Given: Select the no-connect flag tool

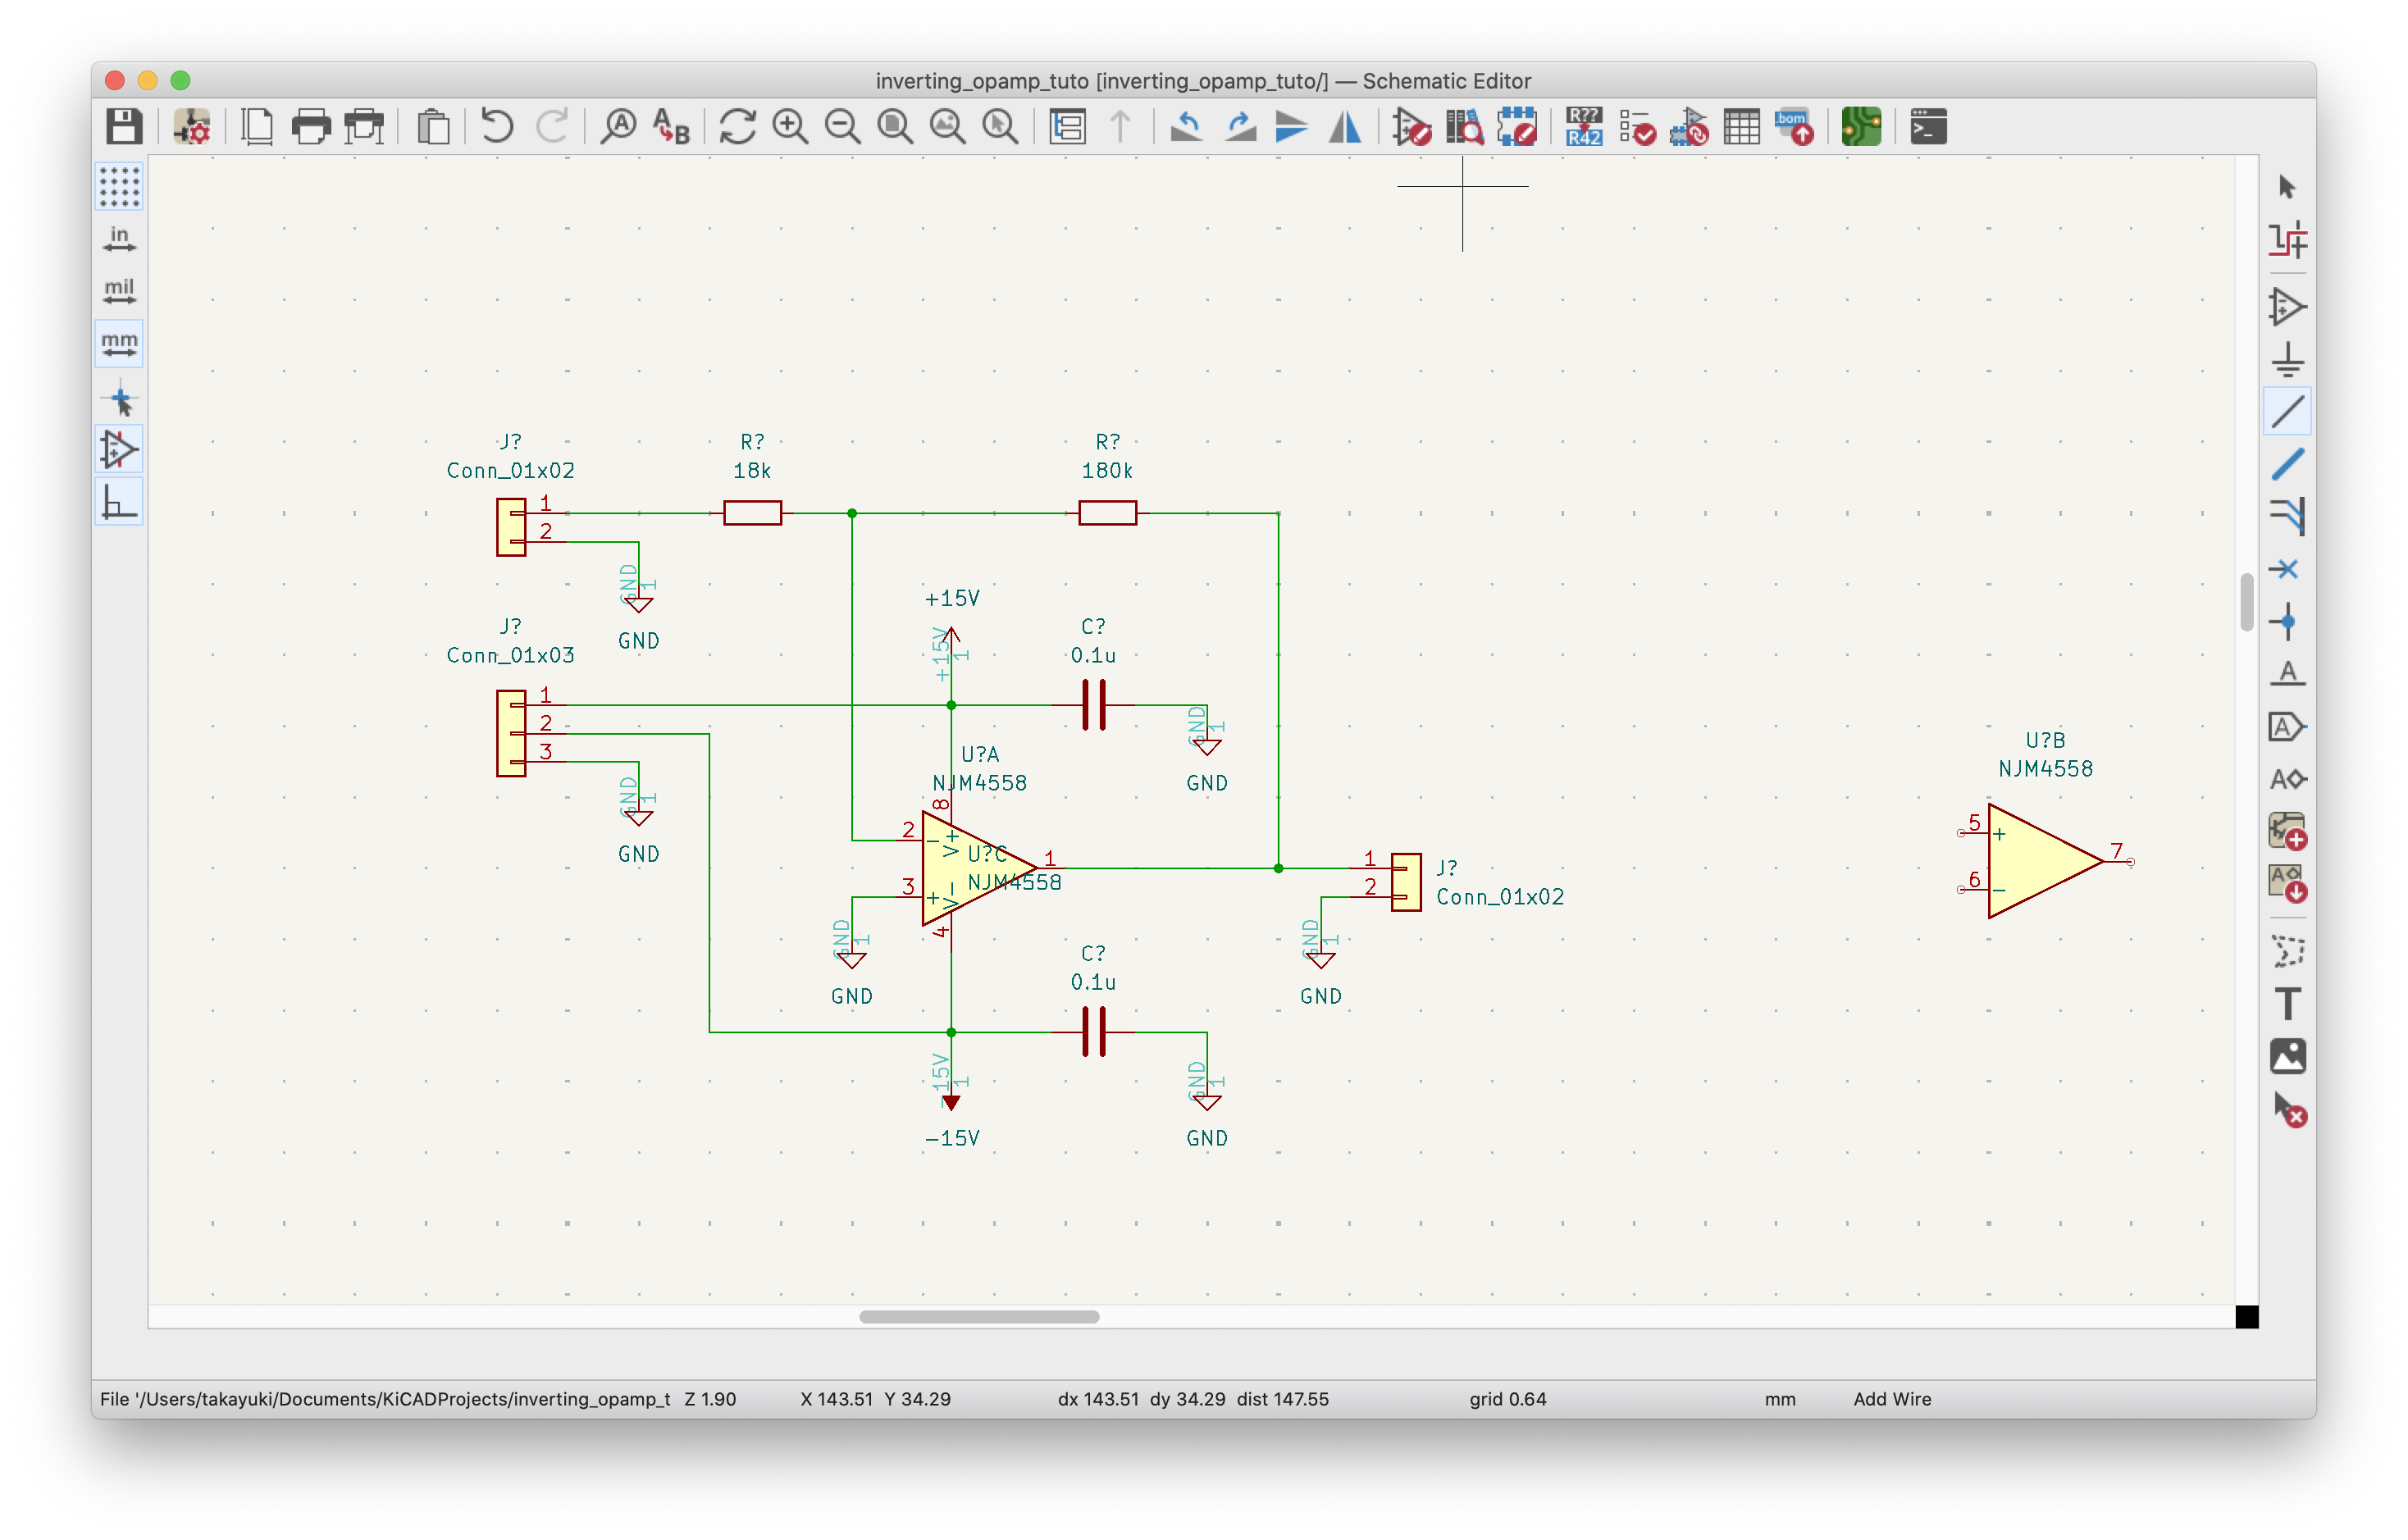Looking at the screenshot, I should pyautogui.click(x=2287, y=569).
